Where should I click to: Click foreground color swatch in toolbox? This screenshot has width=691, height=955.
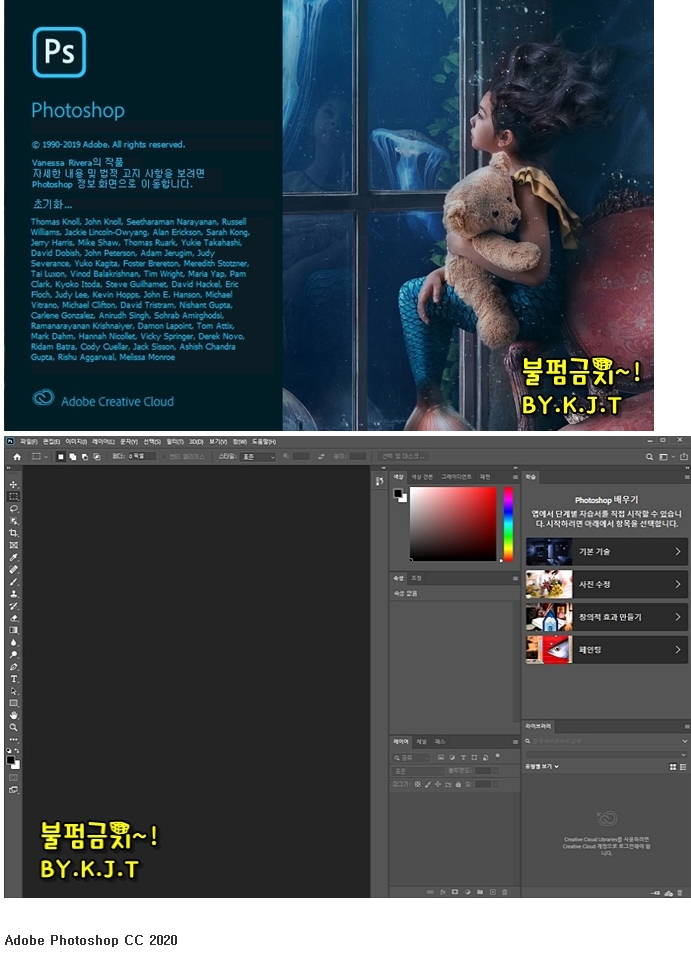(10, 760)
